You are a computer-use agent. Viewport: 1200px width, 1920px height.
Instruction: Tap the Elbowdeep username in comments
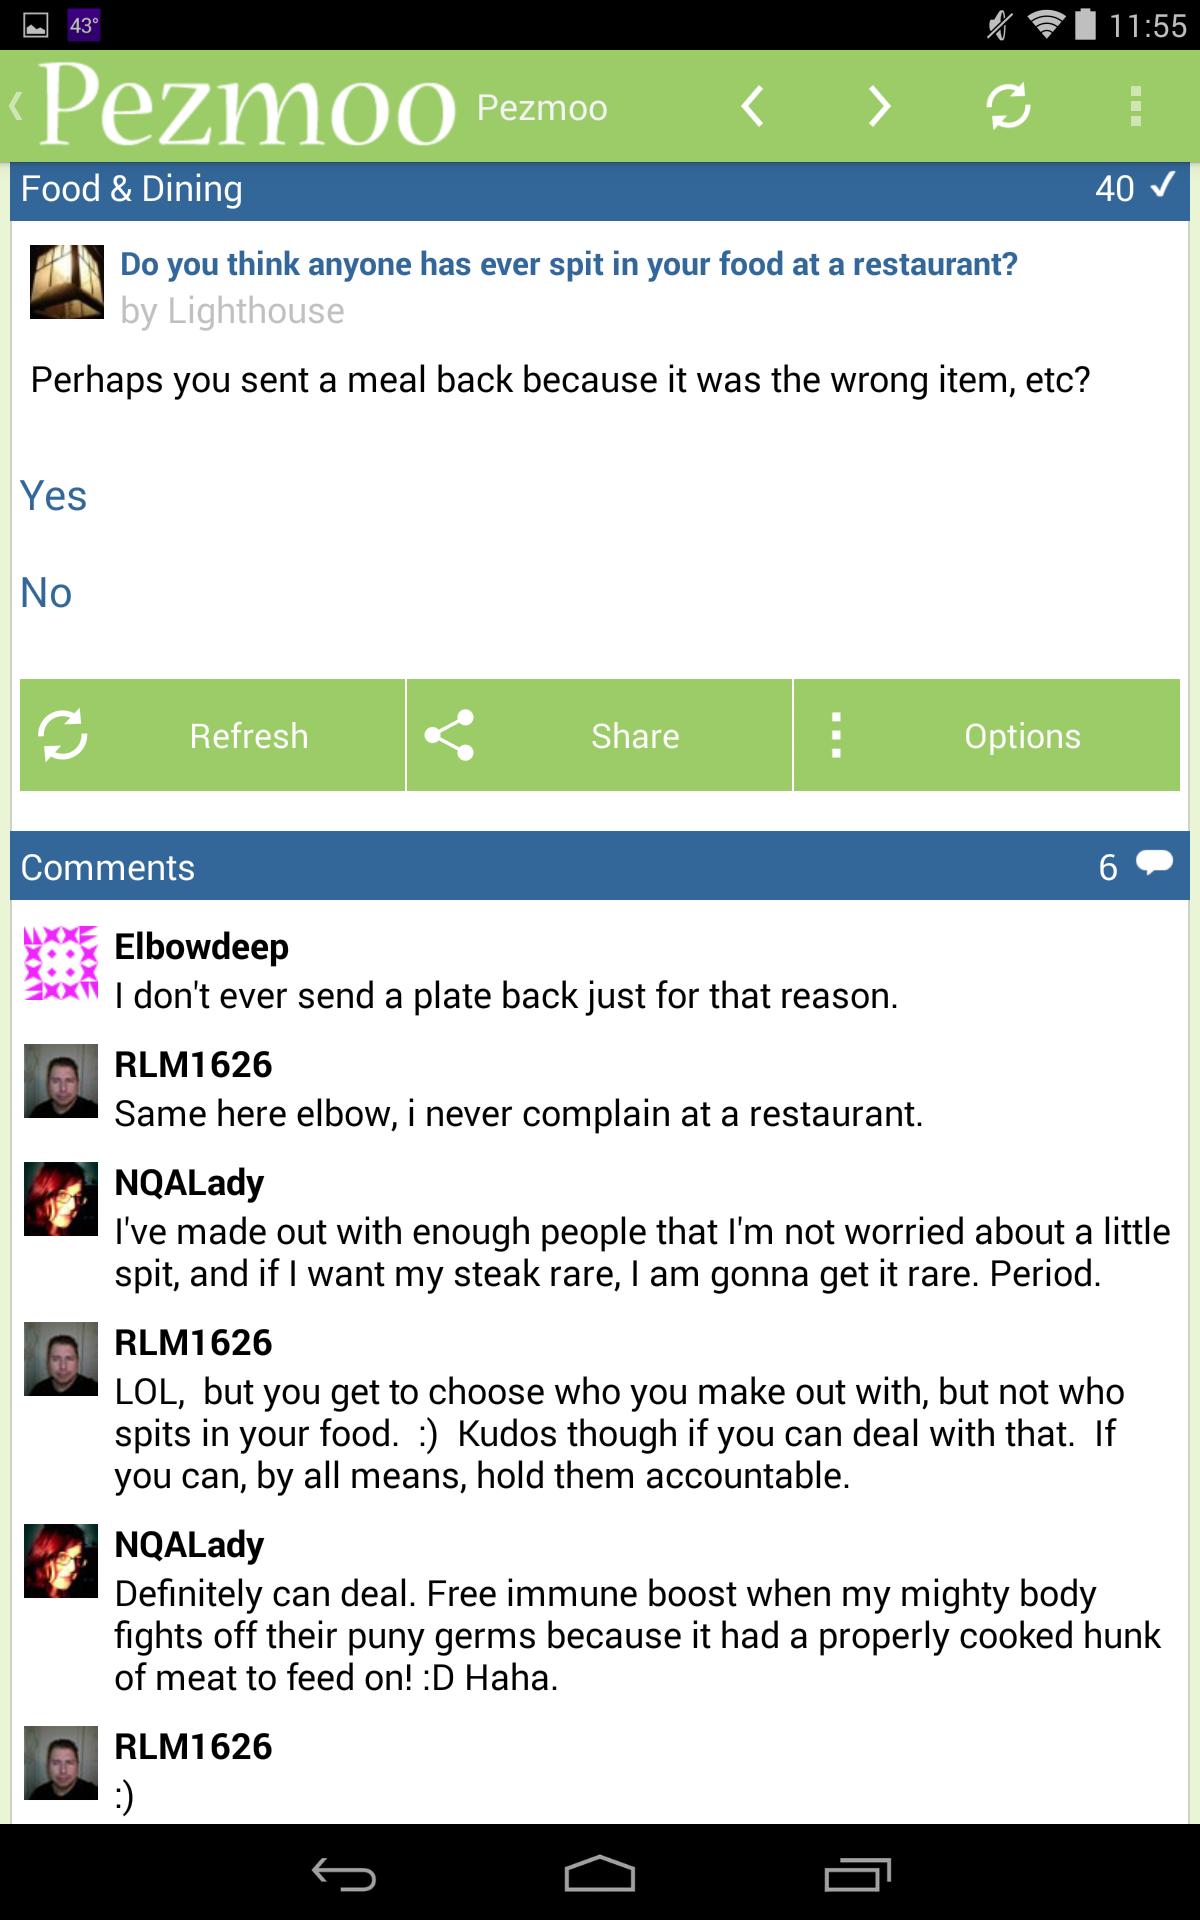(x=201, y=947)
